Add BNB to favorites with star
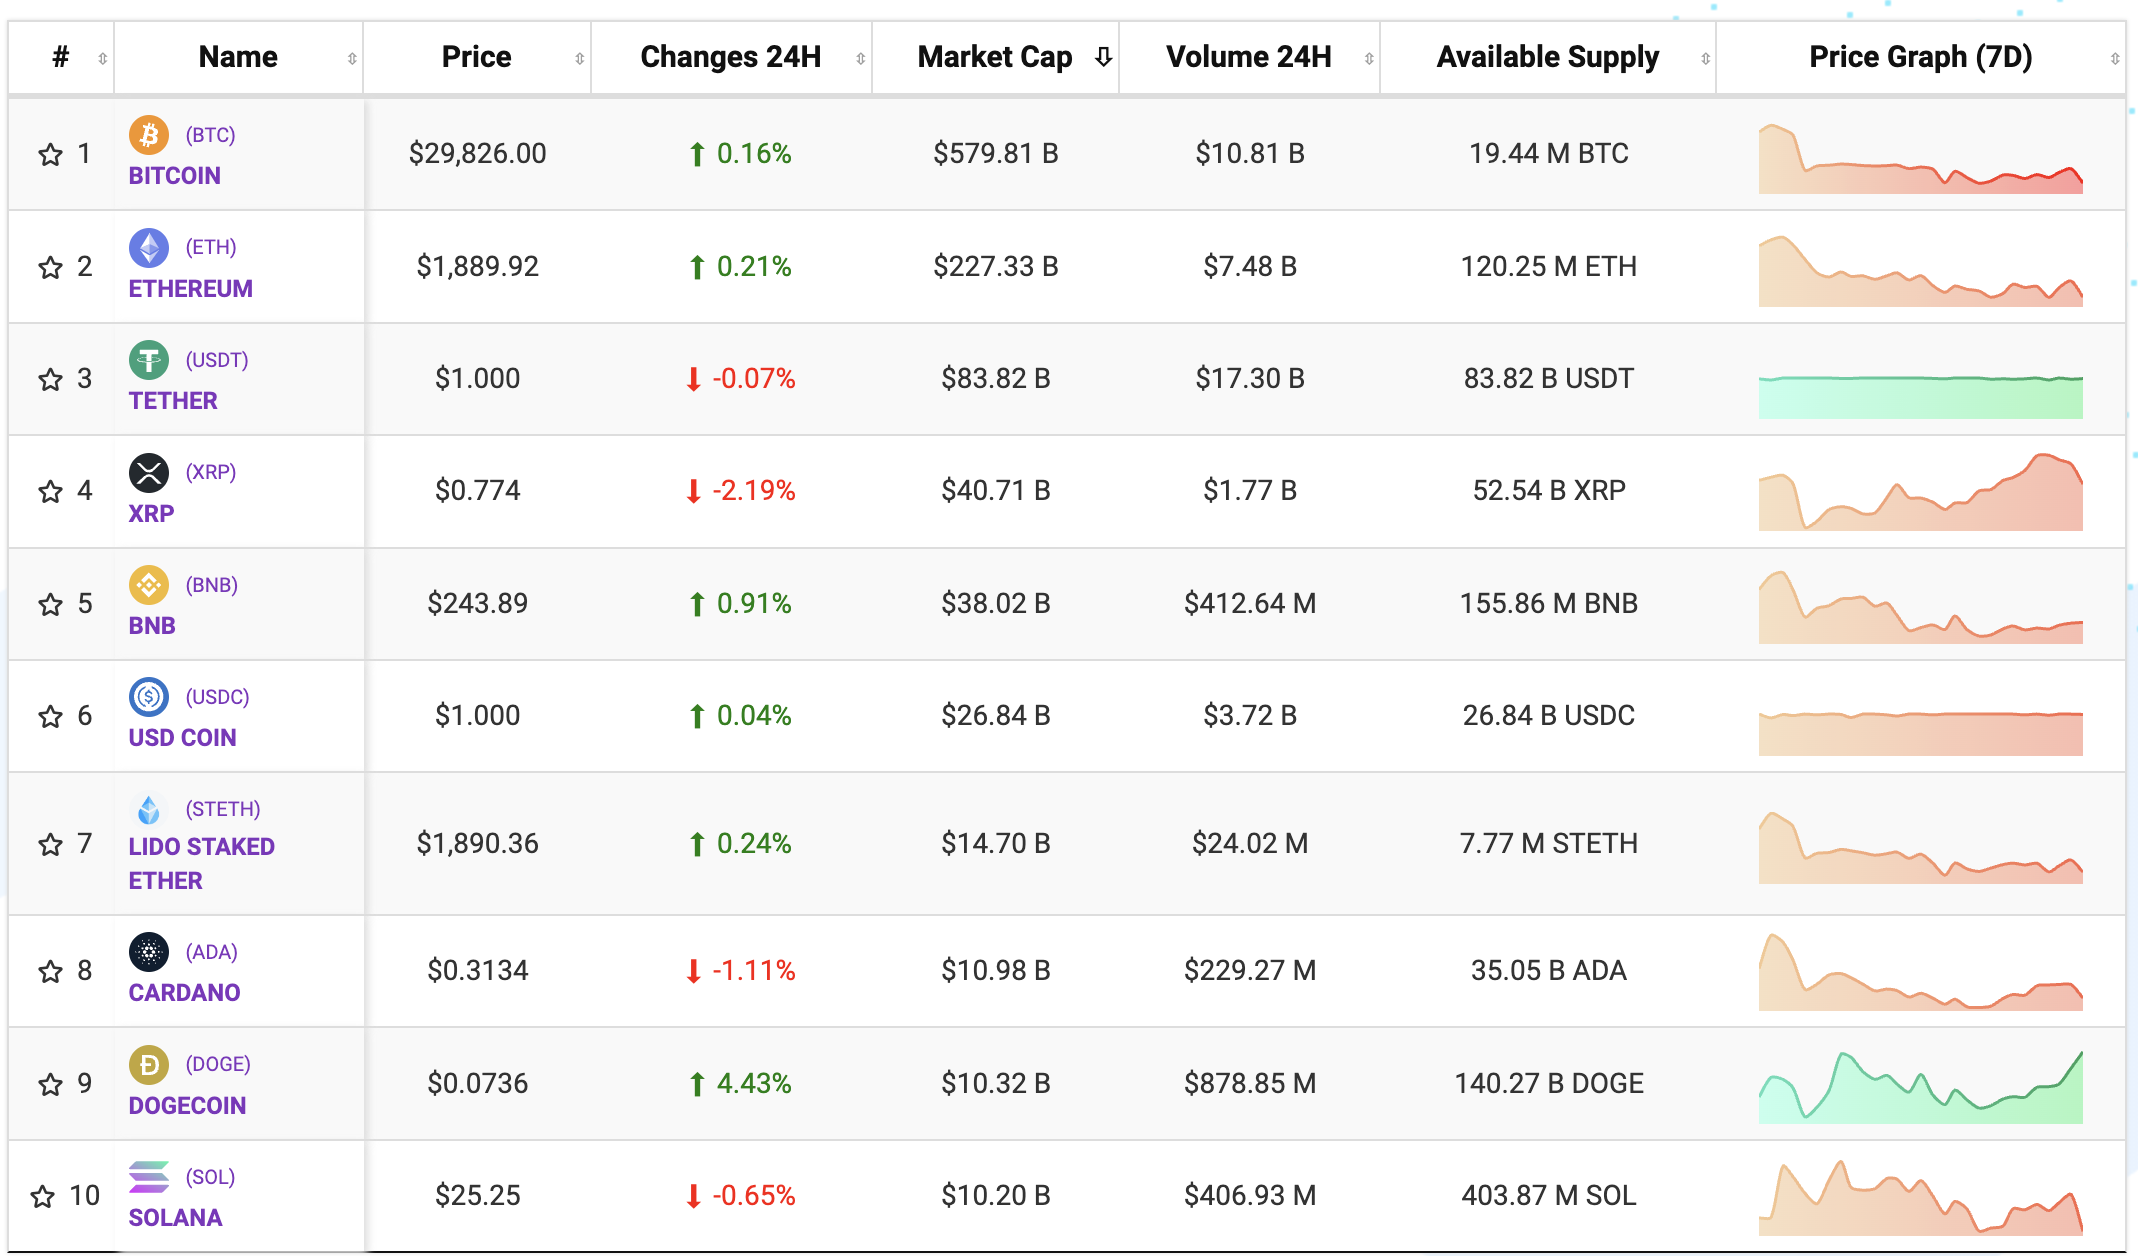Screen dimensions: 2138x1256 click(x=50, y=604)
